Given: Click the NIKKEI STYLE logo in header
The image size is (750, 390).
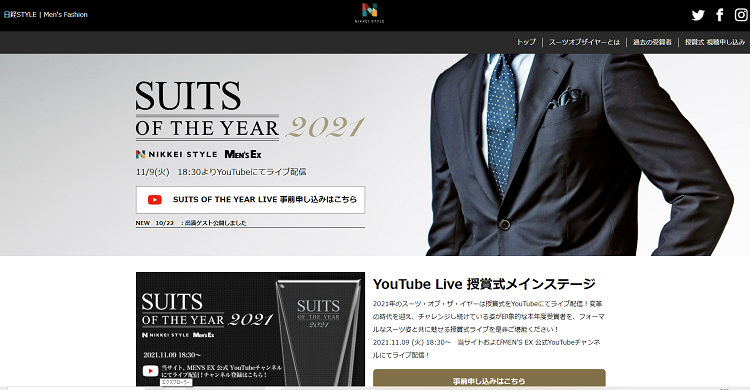Looking at the screenshot, I should tap(369, 13).
